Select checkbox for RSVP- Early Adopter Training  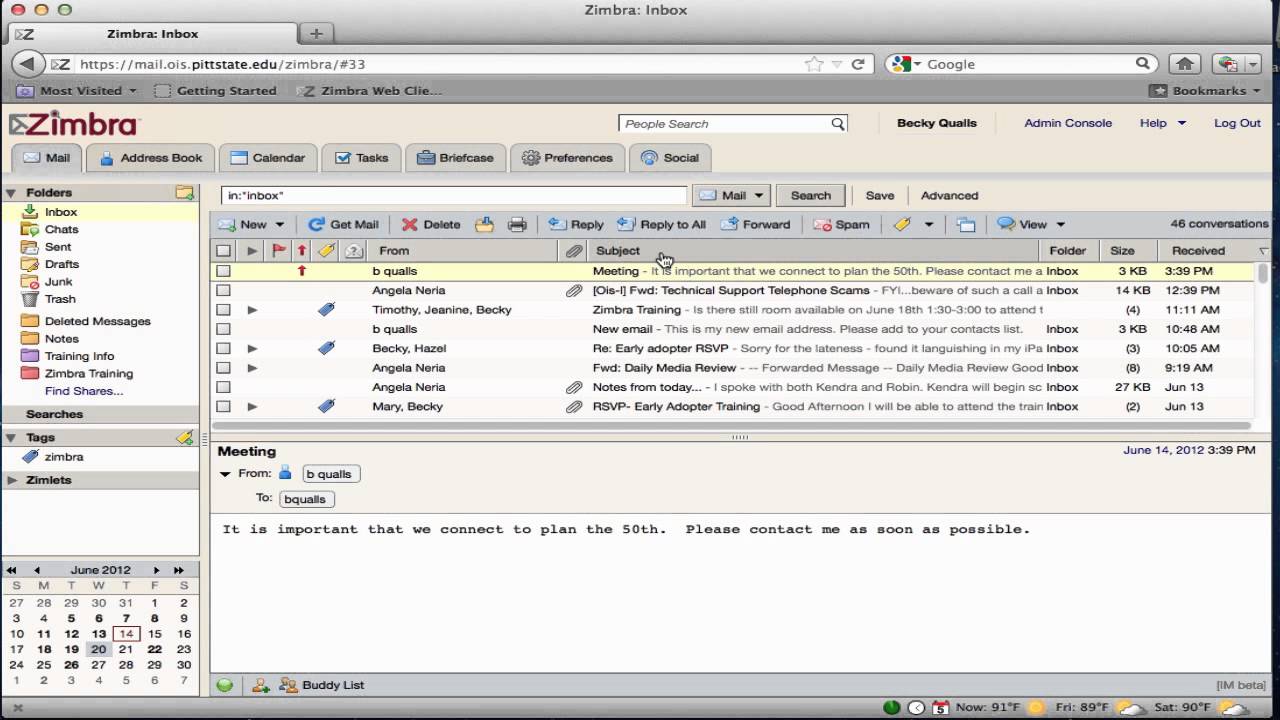[x=223, y=406]
